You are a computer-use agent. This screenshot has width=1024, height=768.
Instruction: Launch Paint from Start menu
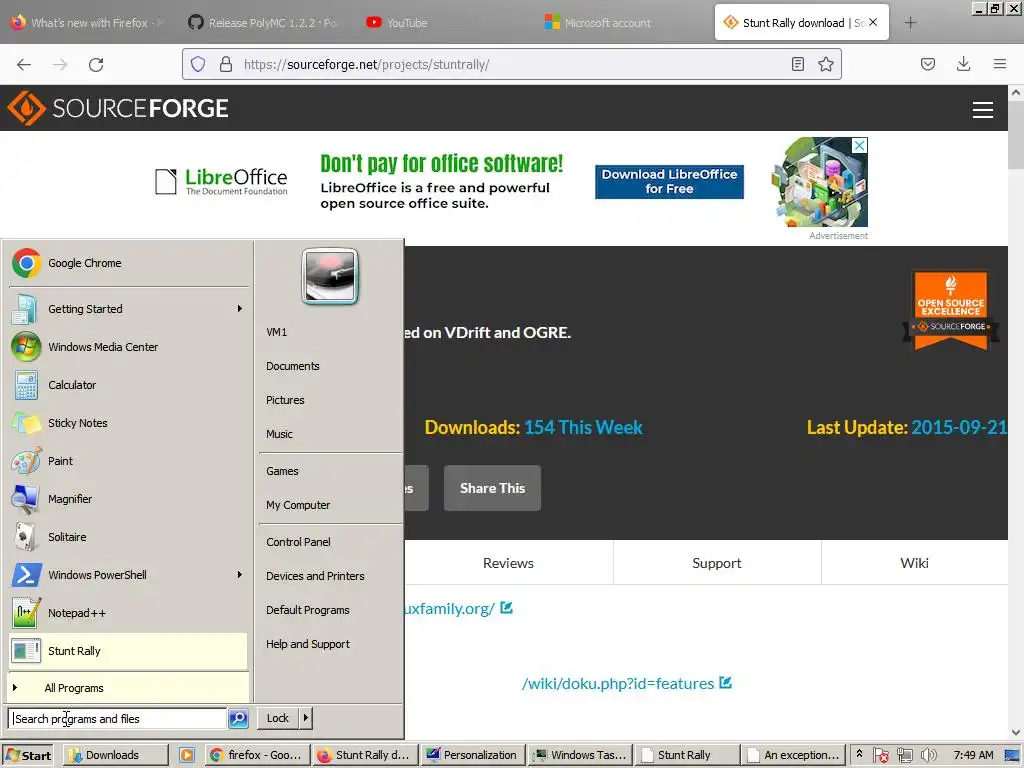point(128,461)
